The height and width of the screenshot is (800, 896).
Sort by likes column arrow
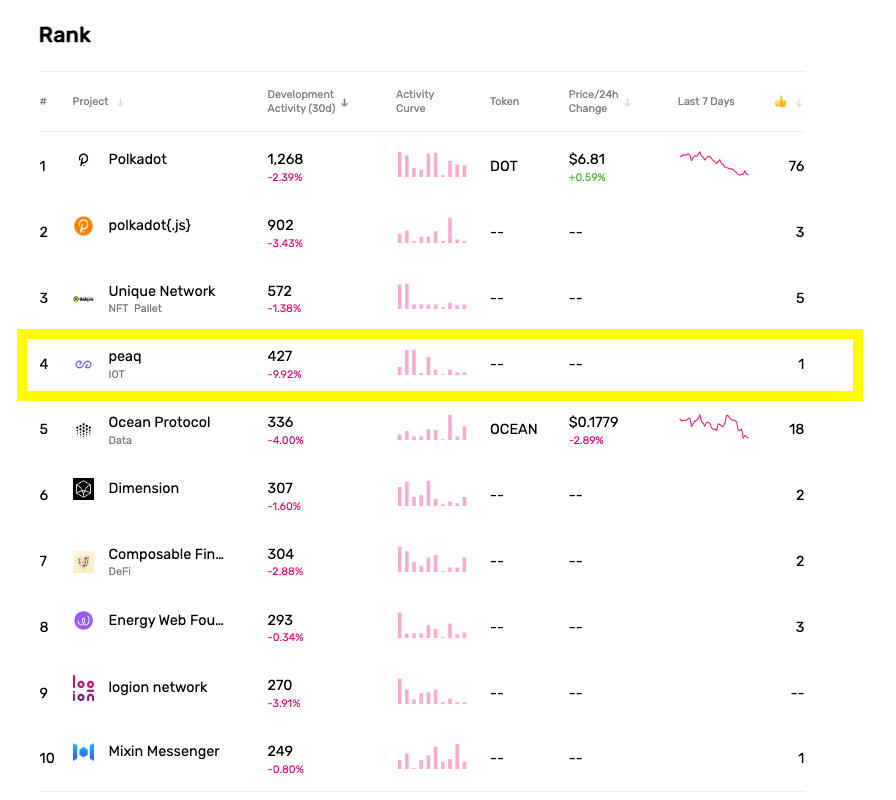click(x=799, y=102)
